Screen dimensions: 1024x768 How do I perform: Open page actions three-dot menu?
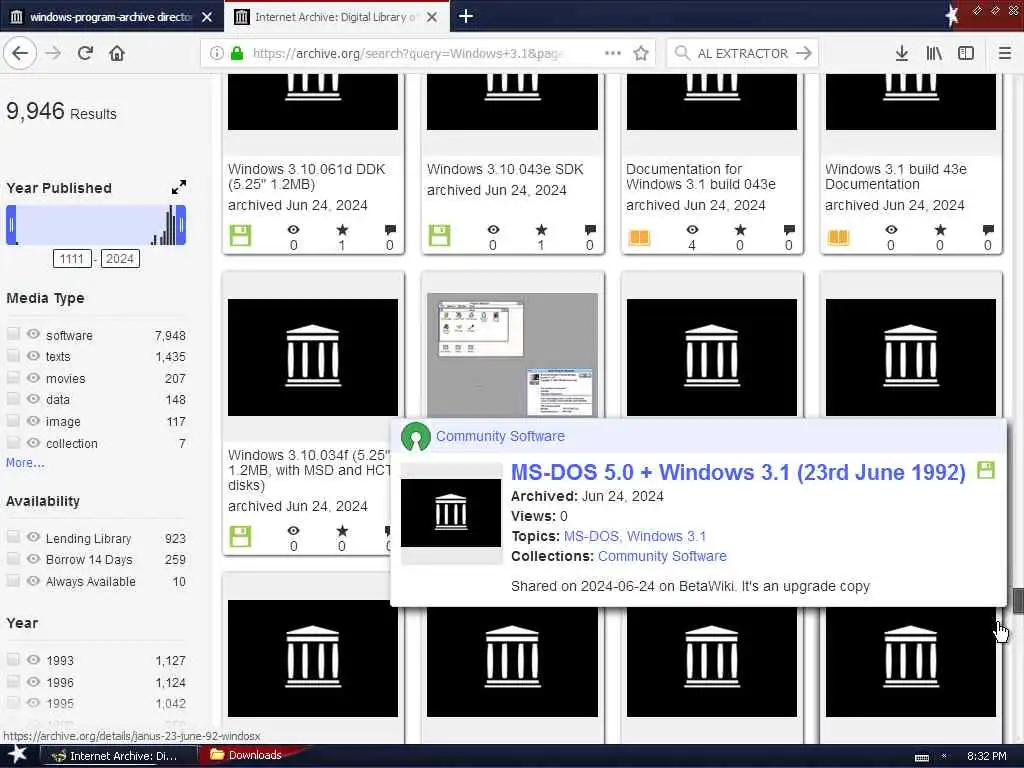(x=613, y=53)
